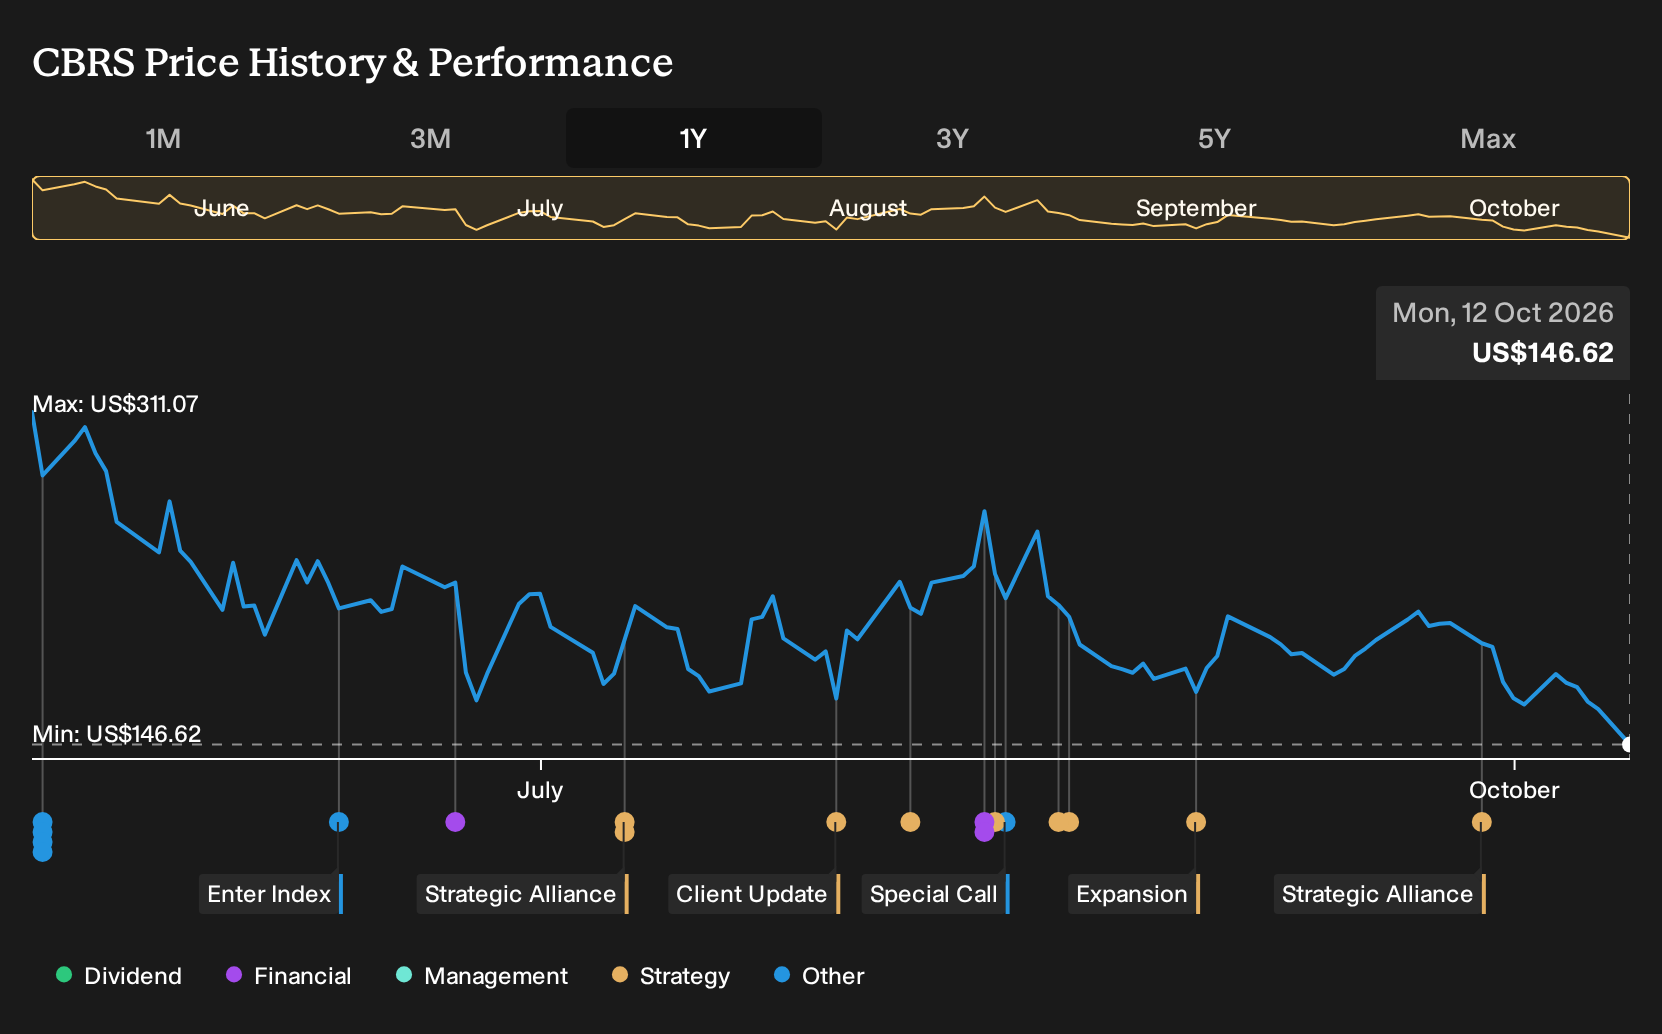Click the Mon, 12 Oct 2026 date
Screen dimensions: 1662x1034
[1503, 313]
